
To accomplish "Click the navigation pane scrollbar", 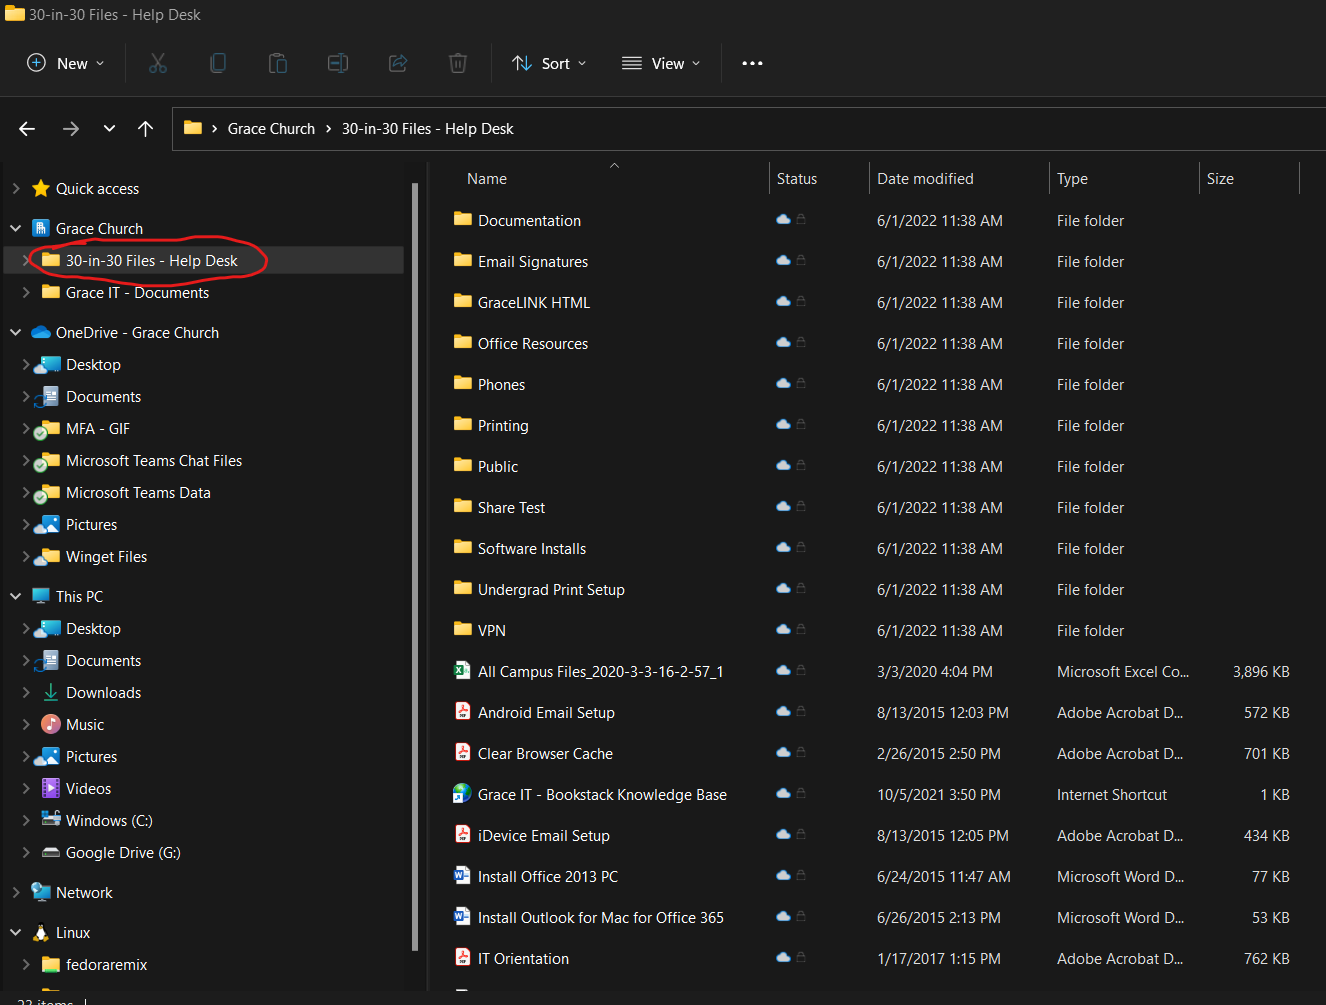I will click(415, 565).
